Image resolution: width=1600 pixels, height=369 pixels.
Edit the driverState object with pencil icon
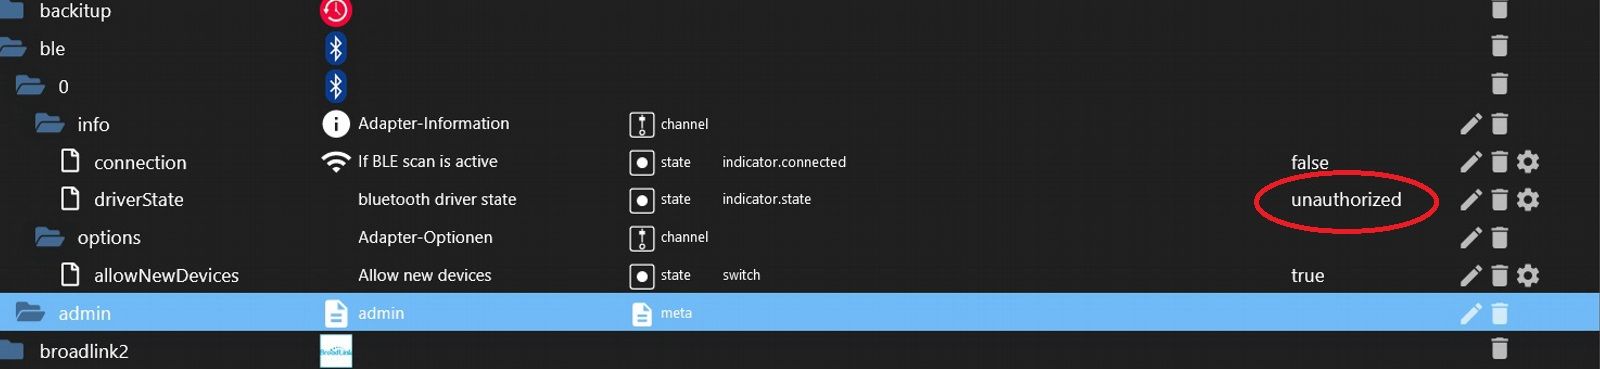pos(1470,200)
